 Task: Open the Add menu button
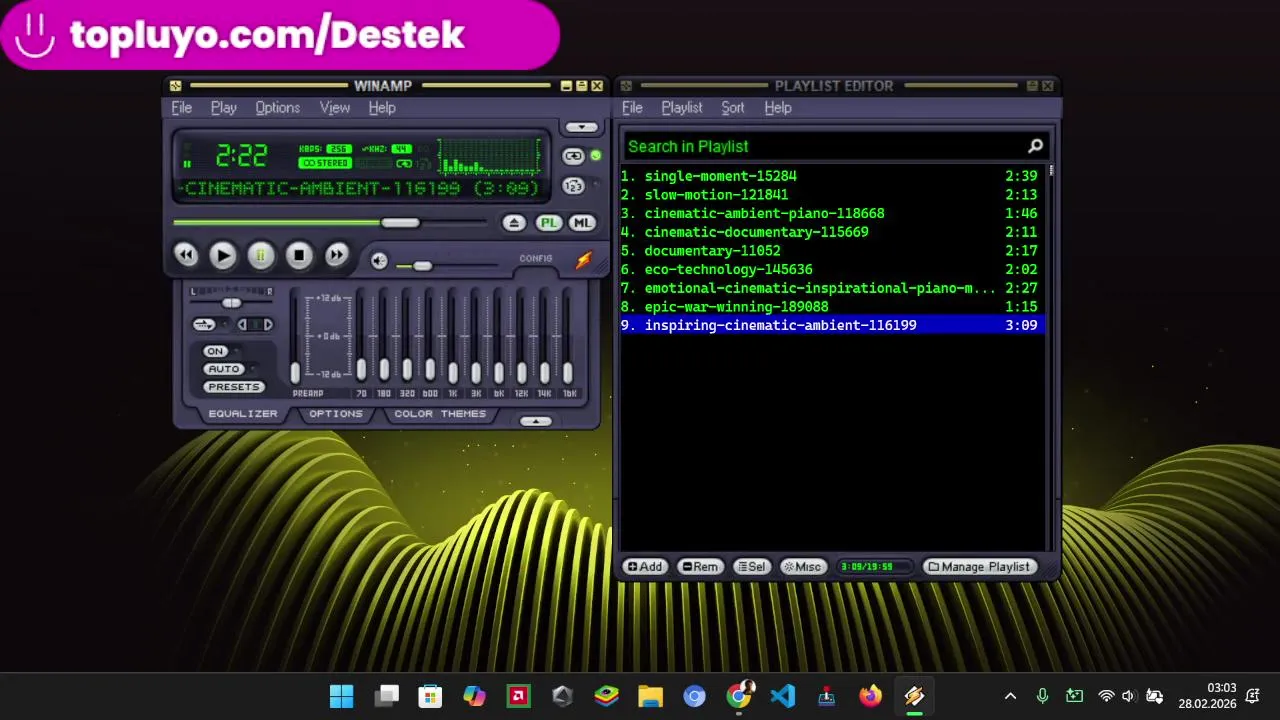pos(644,567)
